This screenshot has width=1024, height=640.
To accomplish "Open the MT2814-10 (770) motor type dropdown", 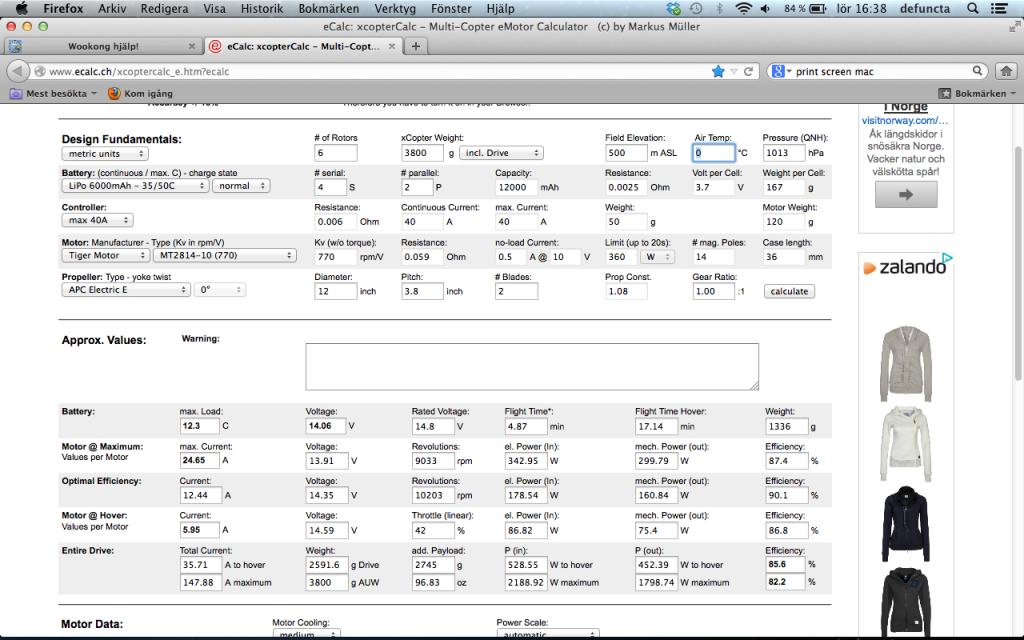I will [x=225, y=255].
